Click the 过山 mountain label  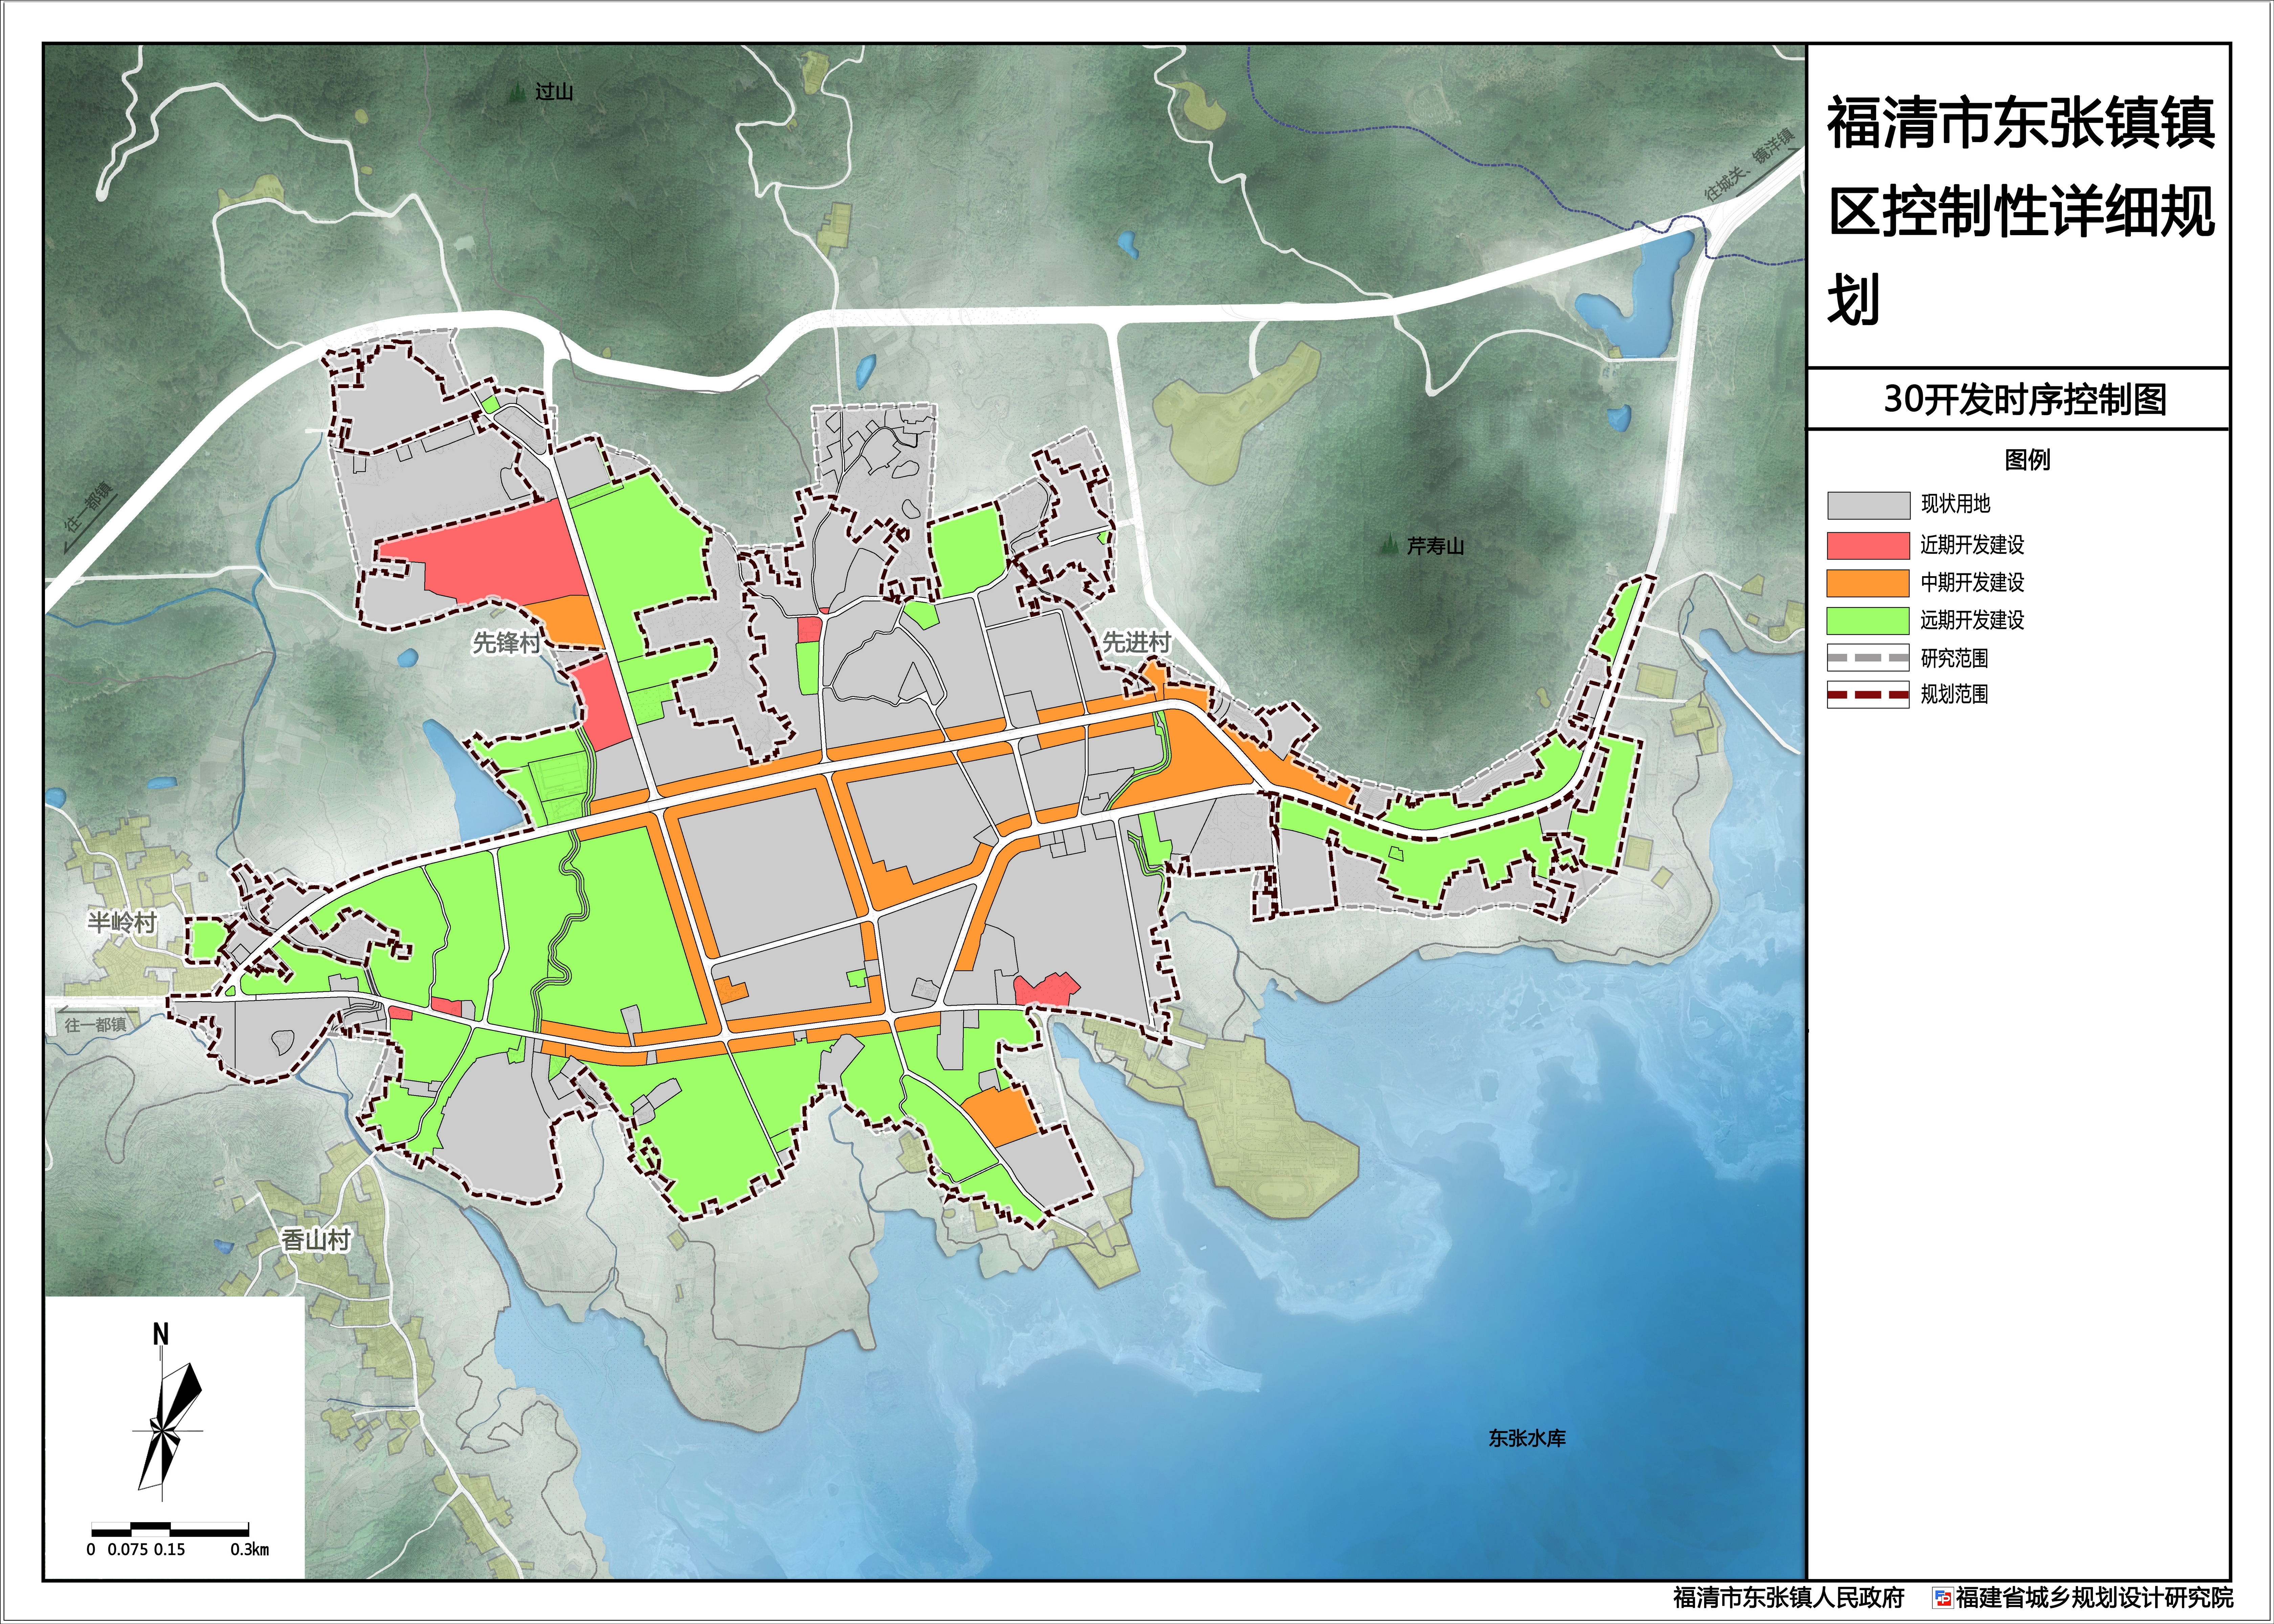coord(554,92)
